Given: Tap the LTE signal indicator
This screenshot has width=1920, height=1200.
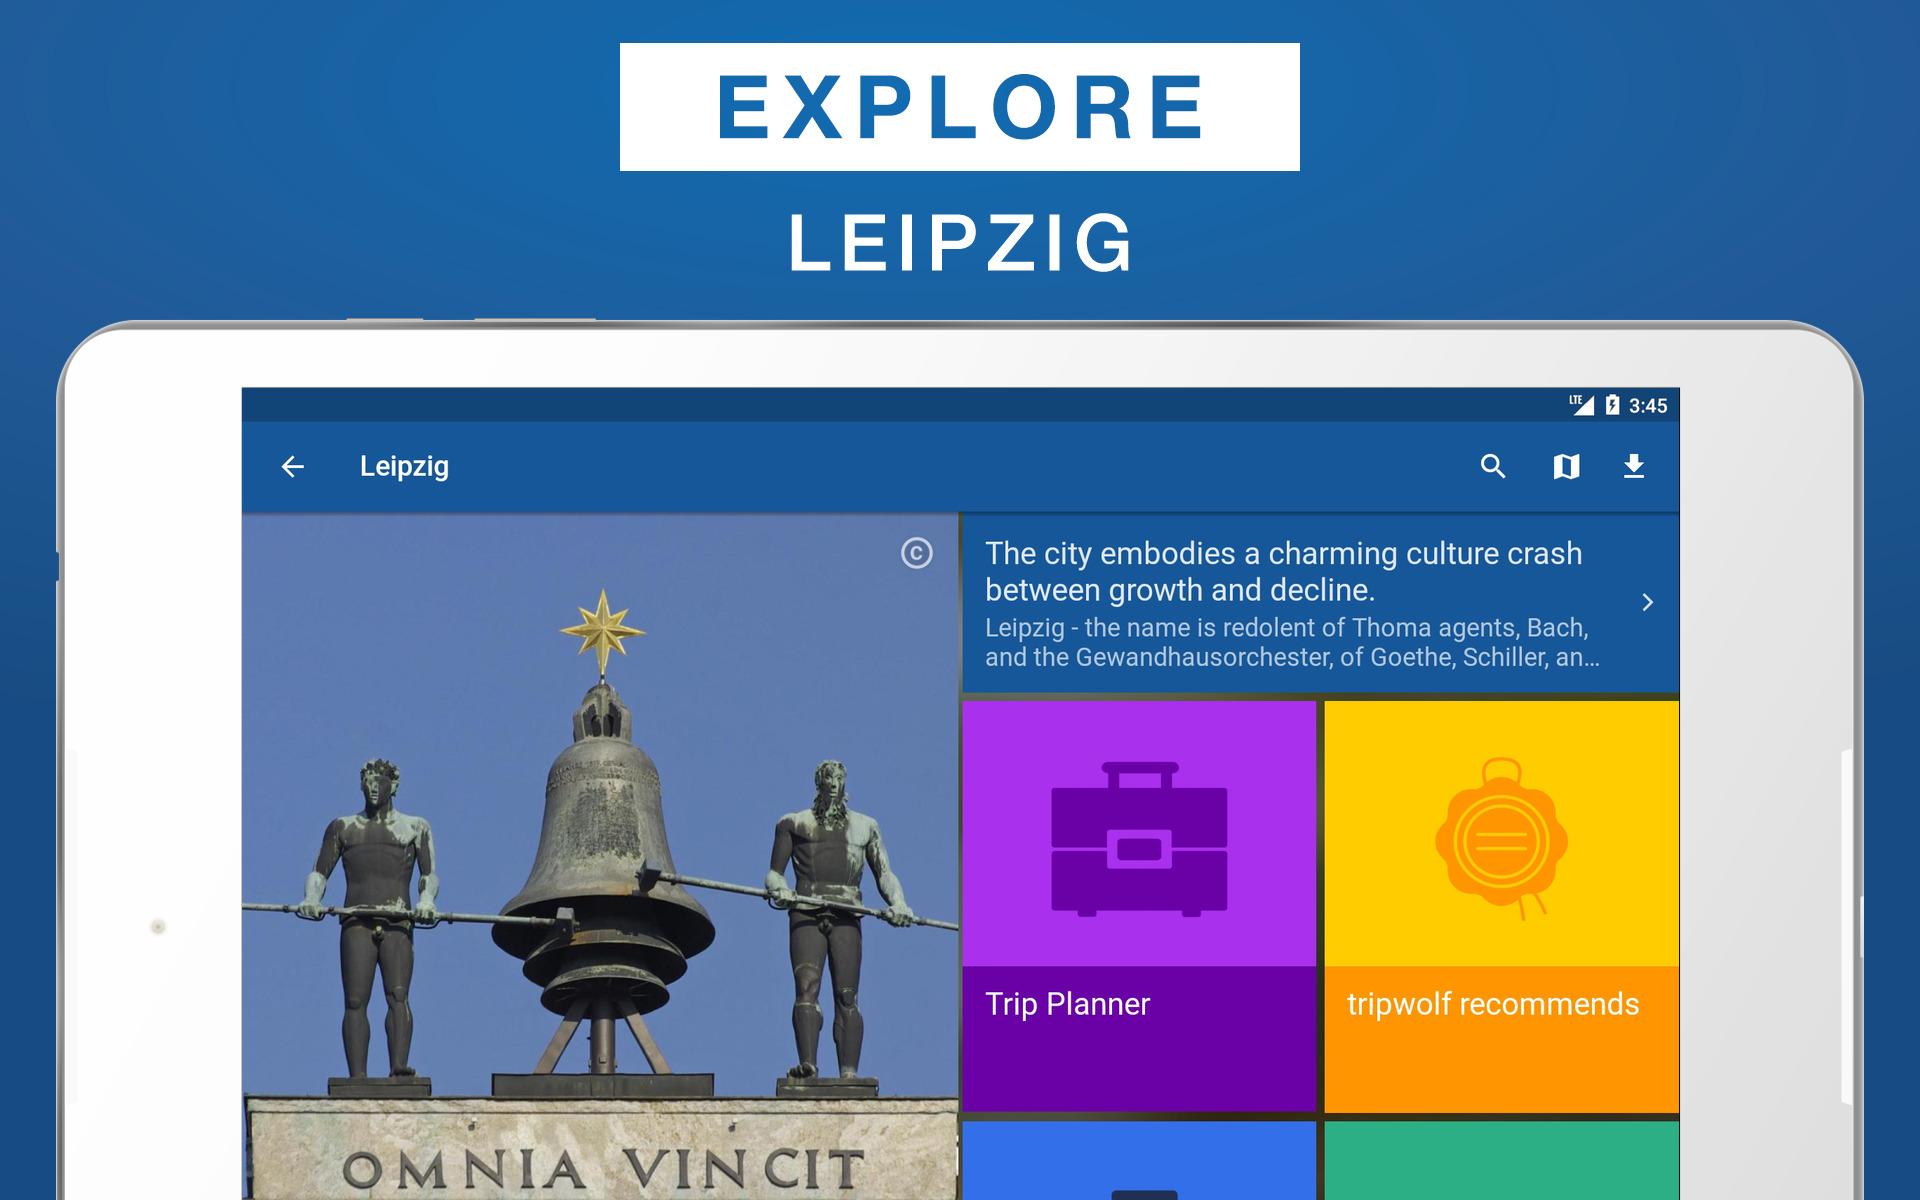Looking at the screenshot, I should pos(1582,405).
